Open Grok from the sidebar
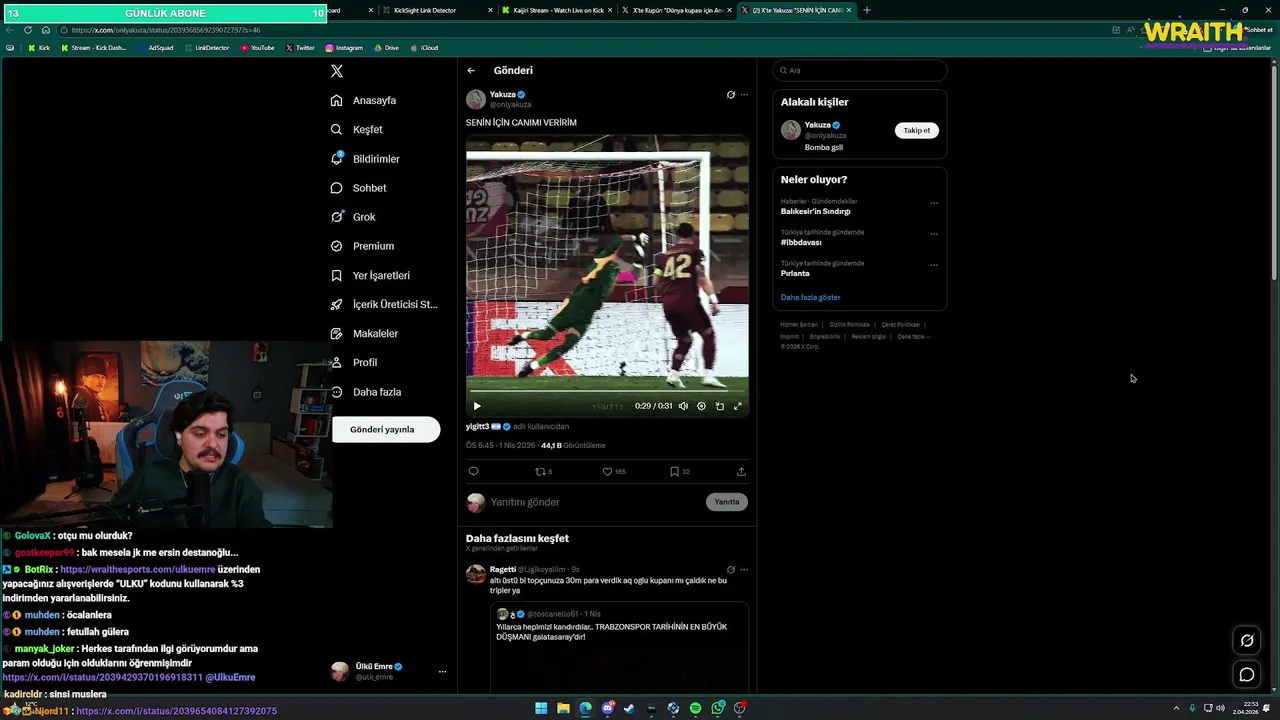Image resolution: width=1280 pixels, height=720 pixels. [x=353, y=217]
